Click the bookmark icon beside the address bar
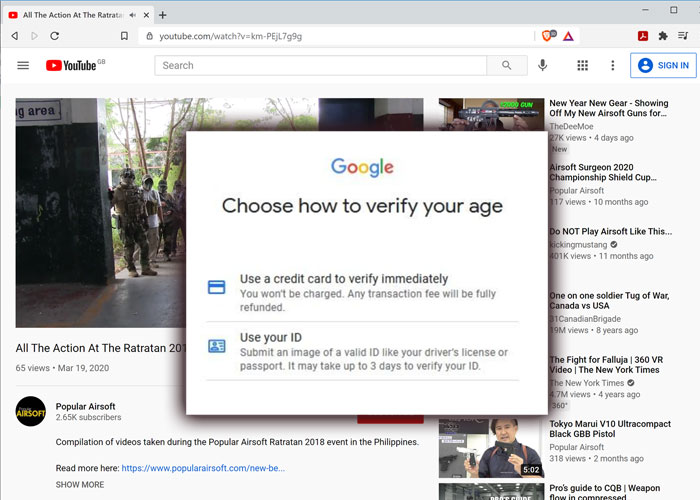Image resolution: width=700 pixels, height=500 pixels. (x=124, y=36)
